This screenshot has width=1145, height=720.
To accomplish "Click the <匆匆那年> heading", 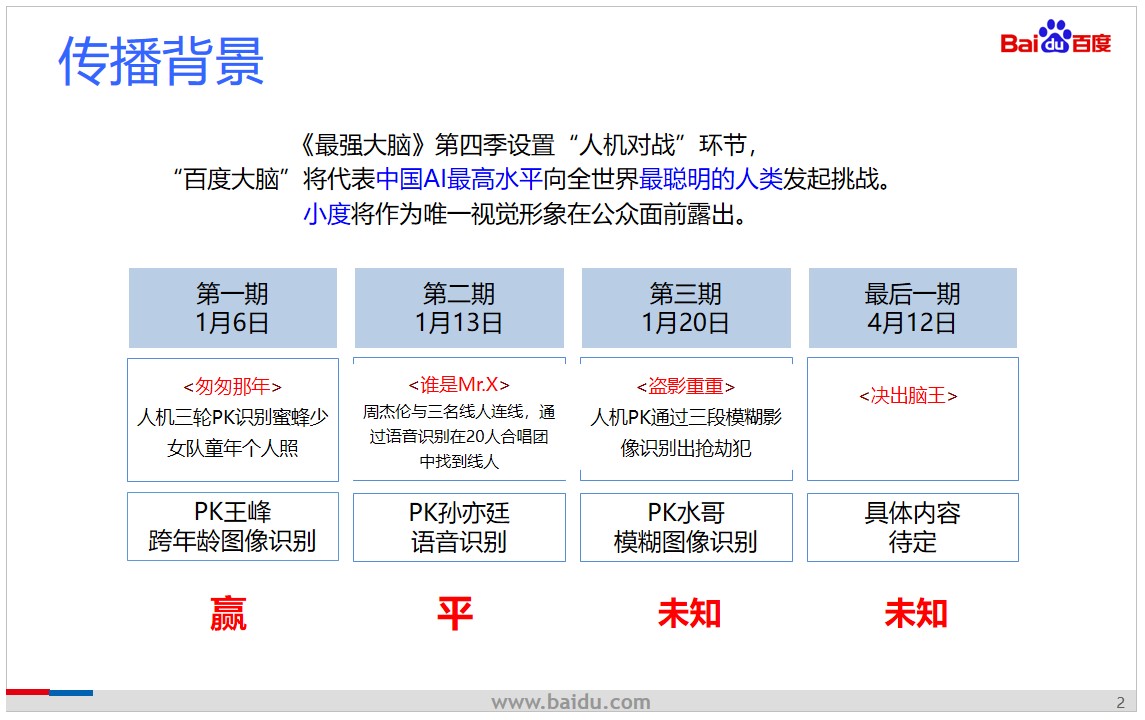I will pos(232,386).
